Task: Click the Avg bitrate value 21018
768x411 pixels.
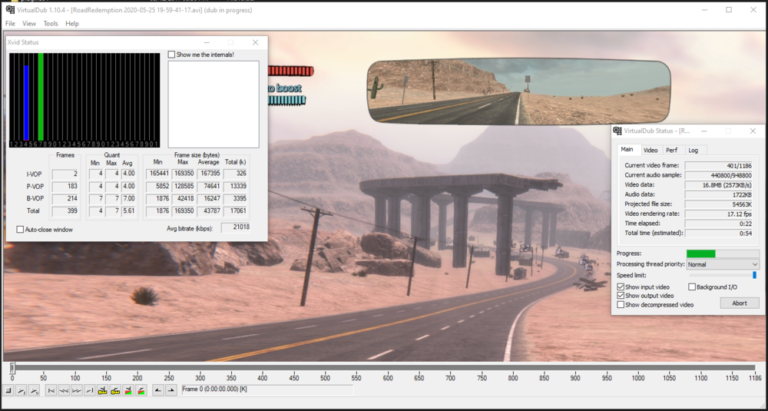Action: pyautogui.click(x=235, y=227)
